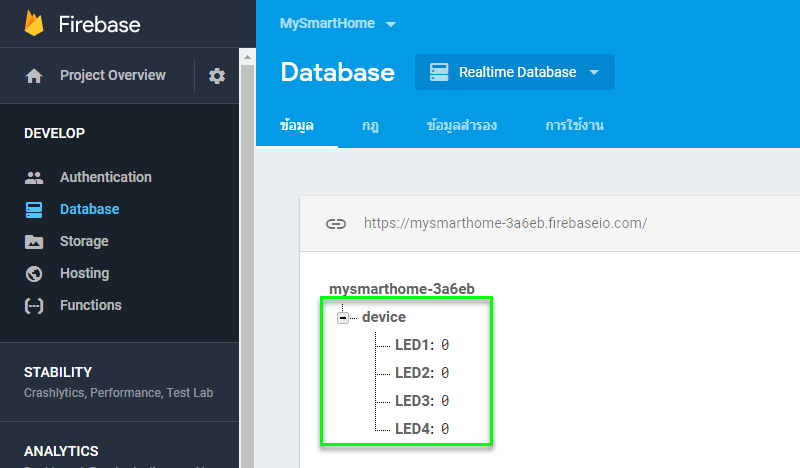800x468 pixels.
Task: Click the Functions brackets icon
Action: click(34, 306)
